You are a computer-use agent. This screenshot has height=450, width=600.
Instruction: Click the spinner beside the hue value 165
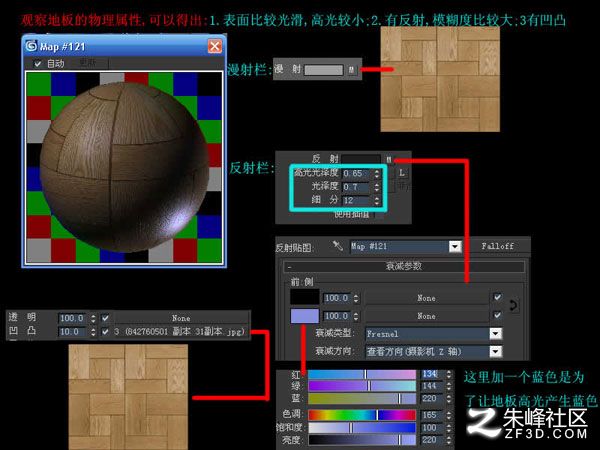[449, 415]
